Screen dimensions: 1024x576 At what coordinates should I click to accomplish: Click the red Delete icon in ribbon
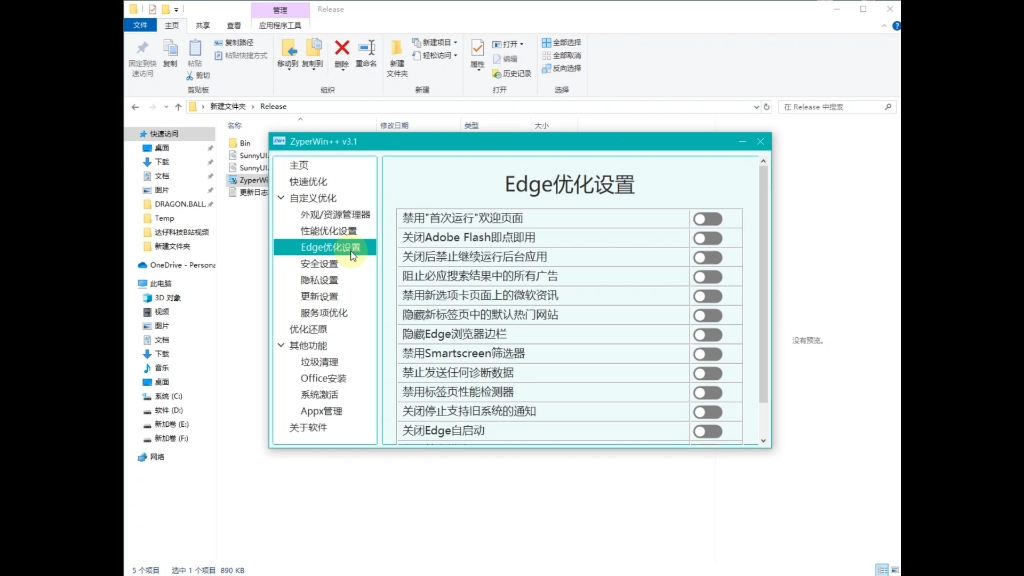(x=342, y=48)
